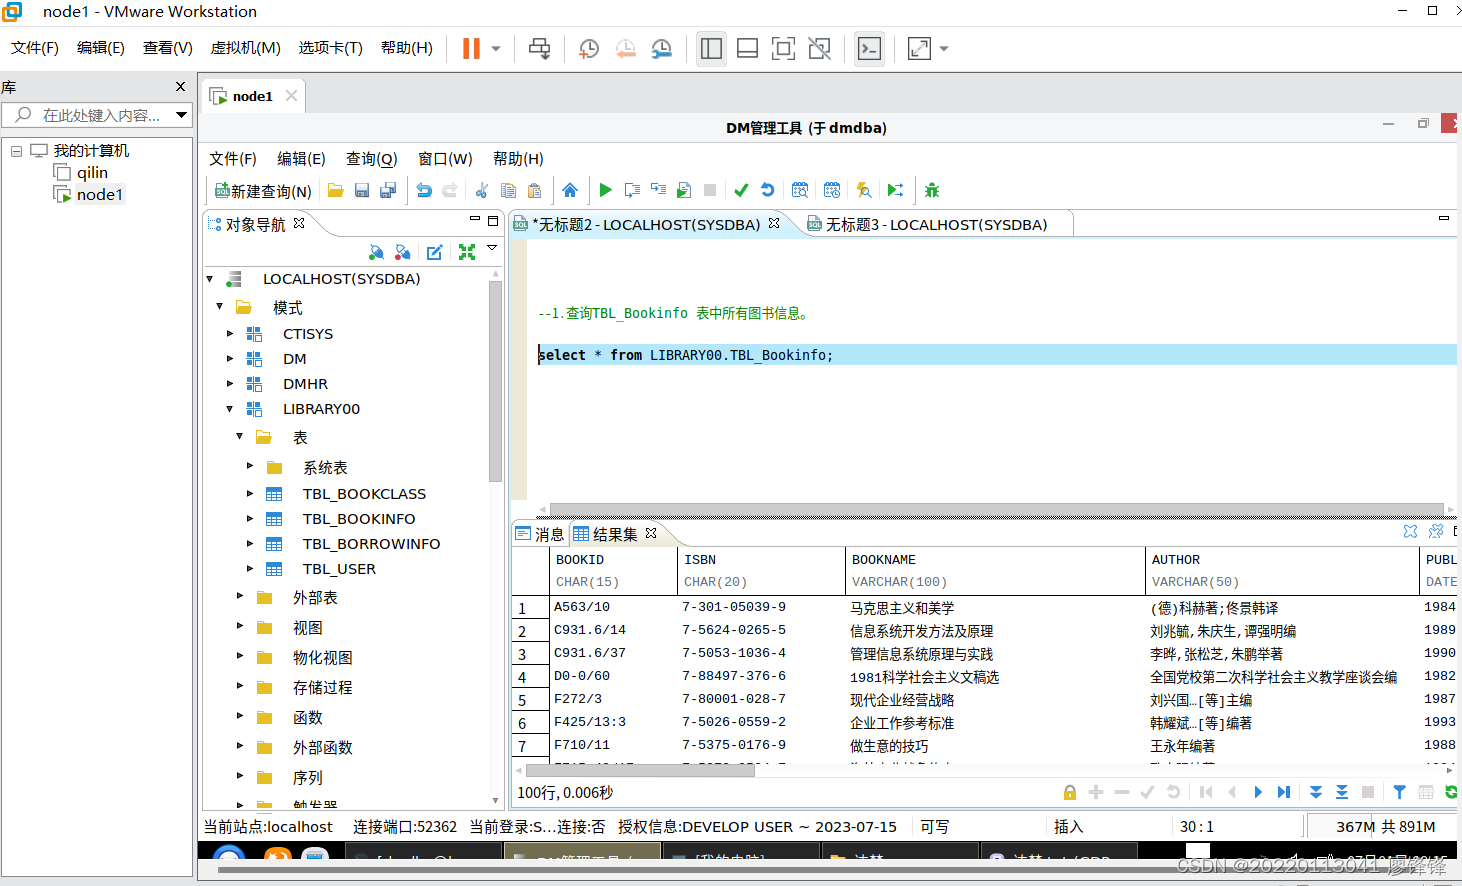Click the red disconnect icon in object navigator
The image size is (1462, 886).
point(402,252)
